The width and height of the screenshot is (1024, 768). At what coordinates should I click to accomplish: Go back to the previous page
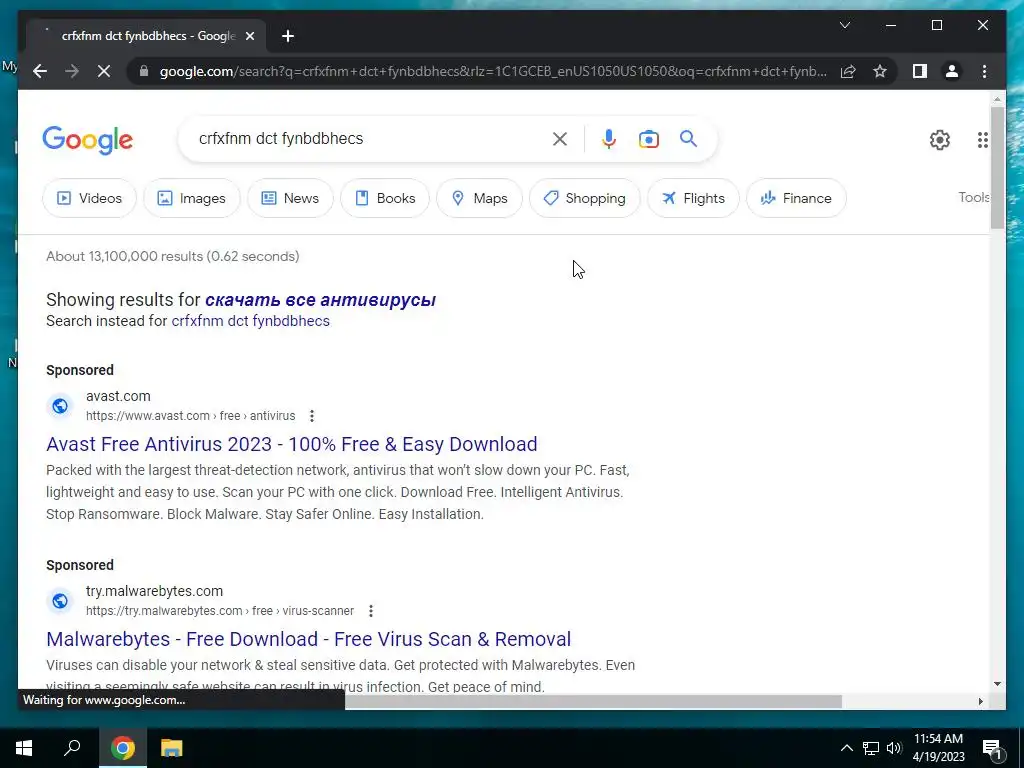[40, 71]
